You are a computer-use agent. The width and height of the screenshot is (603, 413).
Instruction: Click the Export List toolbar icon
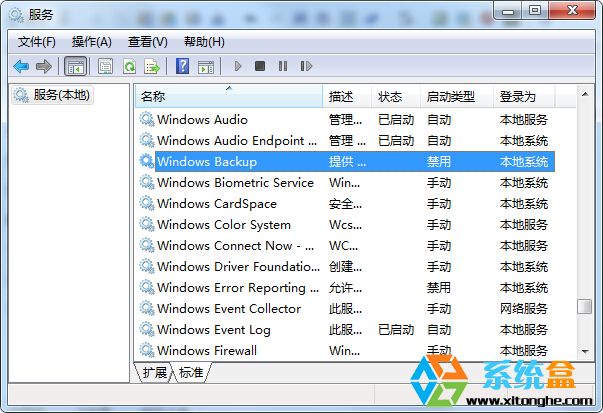pyautogui.click(x=151, y=66)
